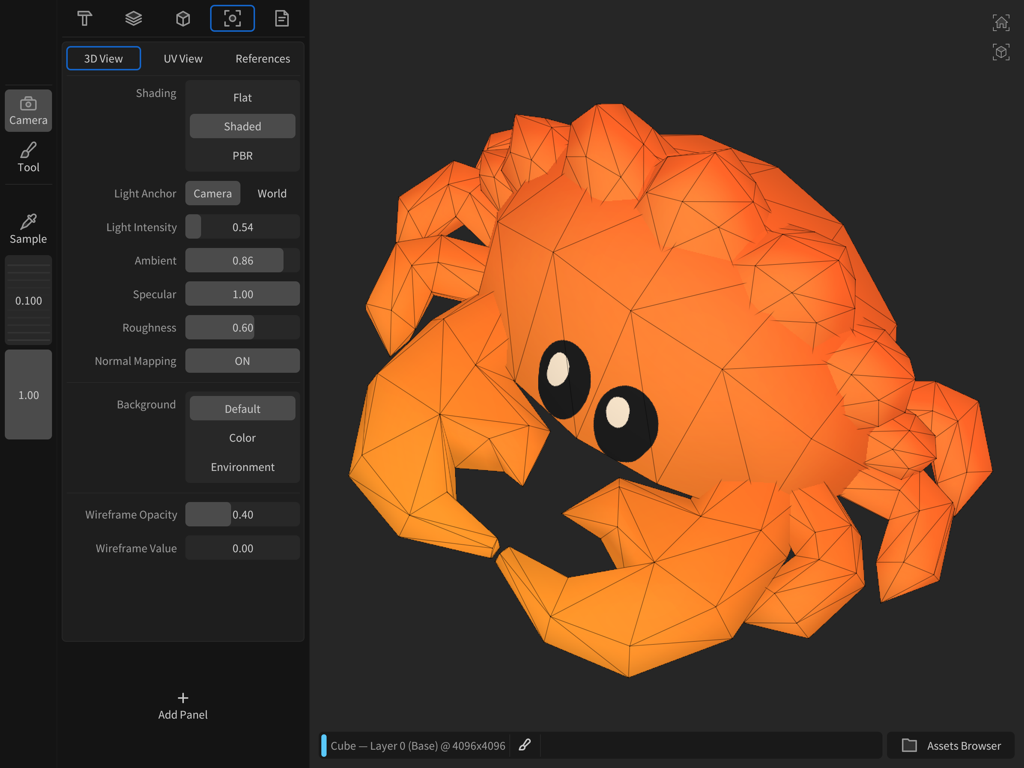Select the eyedropper icon in the bottom bar
Viewport: 1024px width, 768px height.
(x=524, y=745)
